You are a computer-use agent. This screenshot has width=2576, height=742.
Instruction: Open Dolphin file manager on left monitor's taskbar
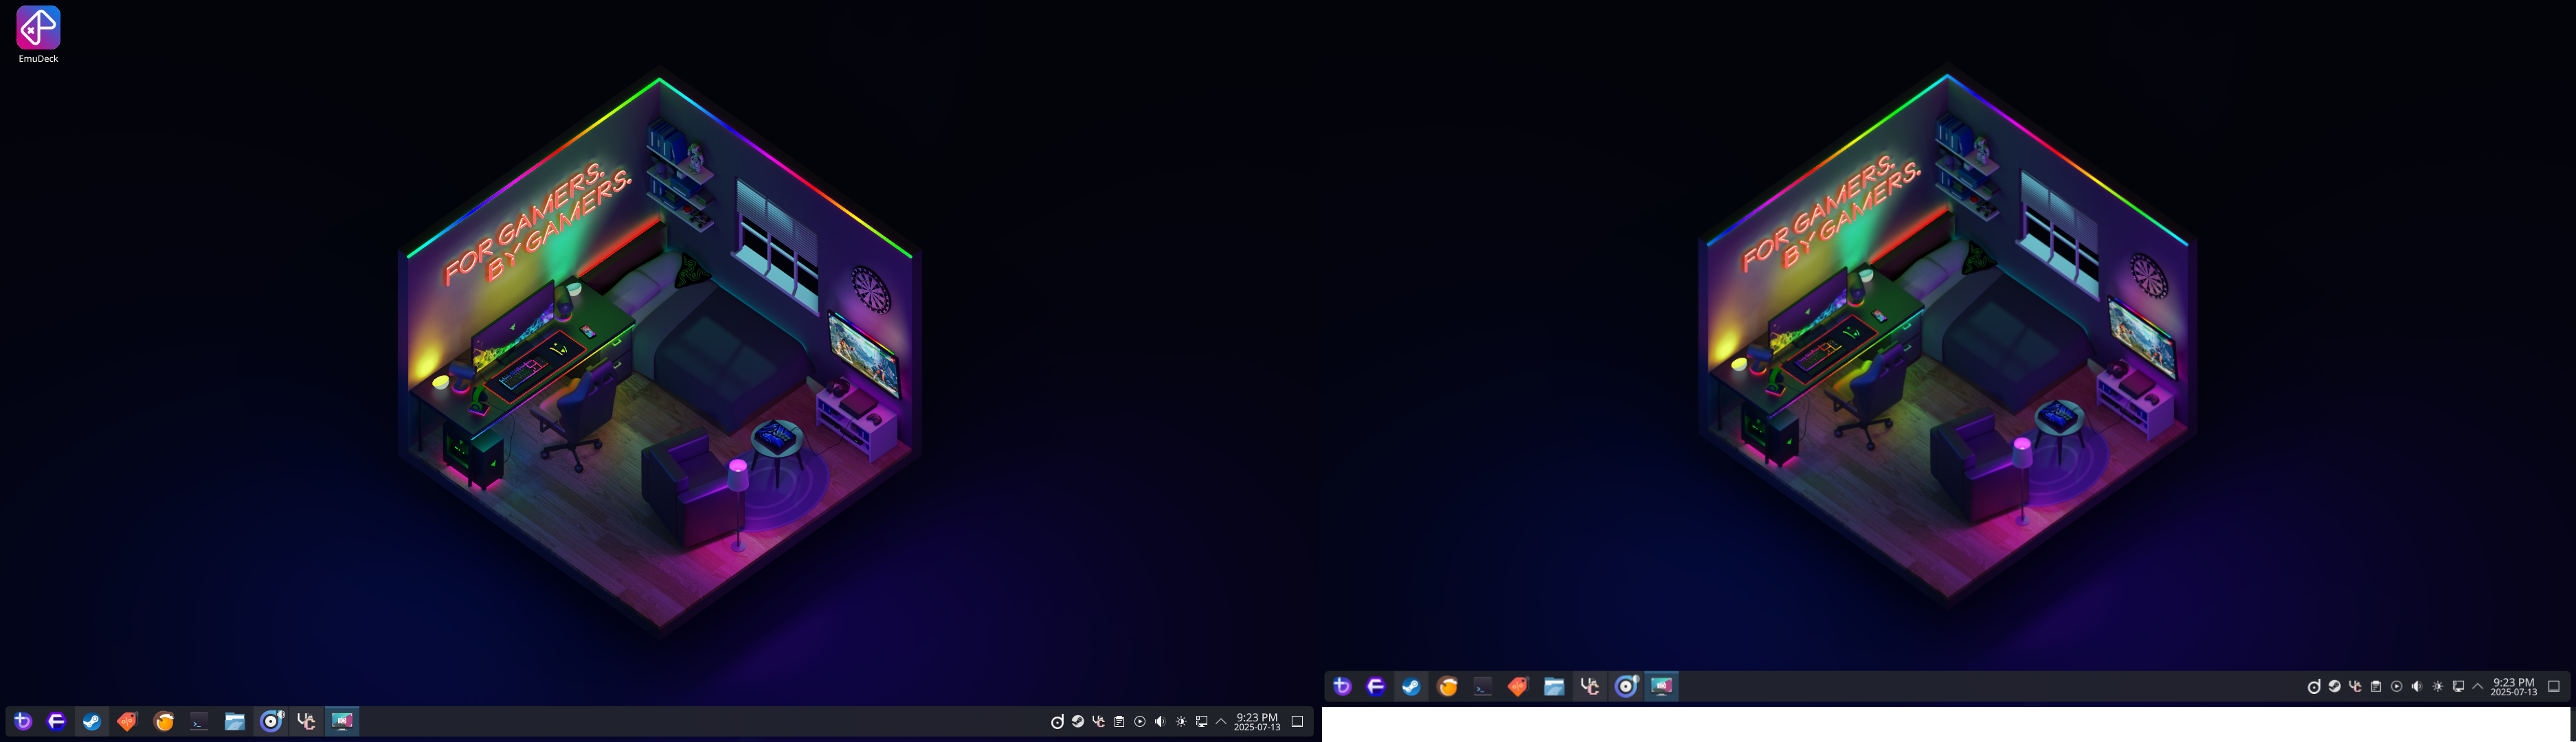[235, 721]
